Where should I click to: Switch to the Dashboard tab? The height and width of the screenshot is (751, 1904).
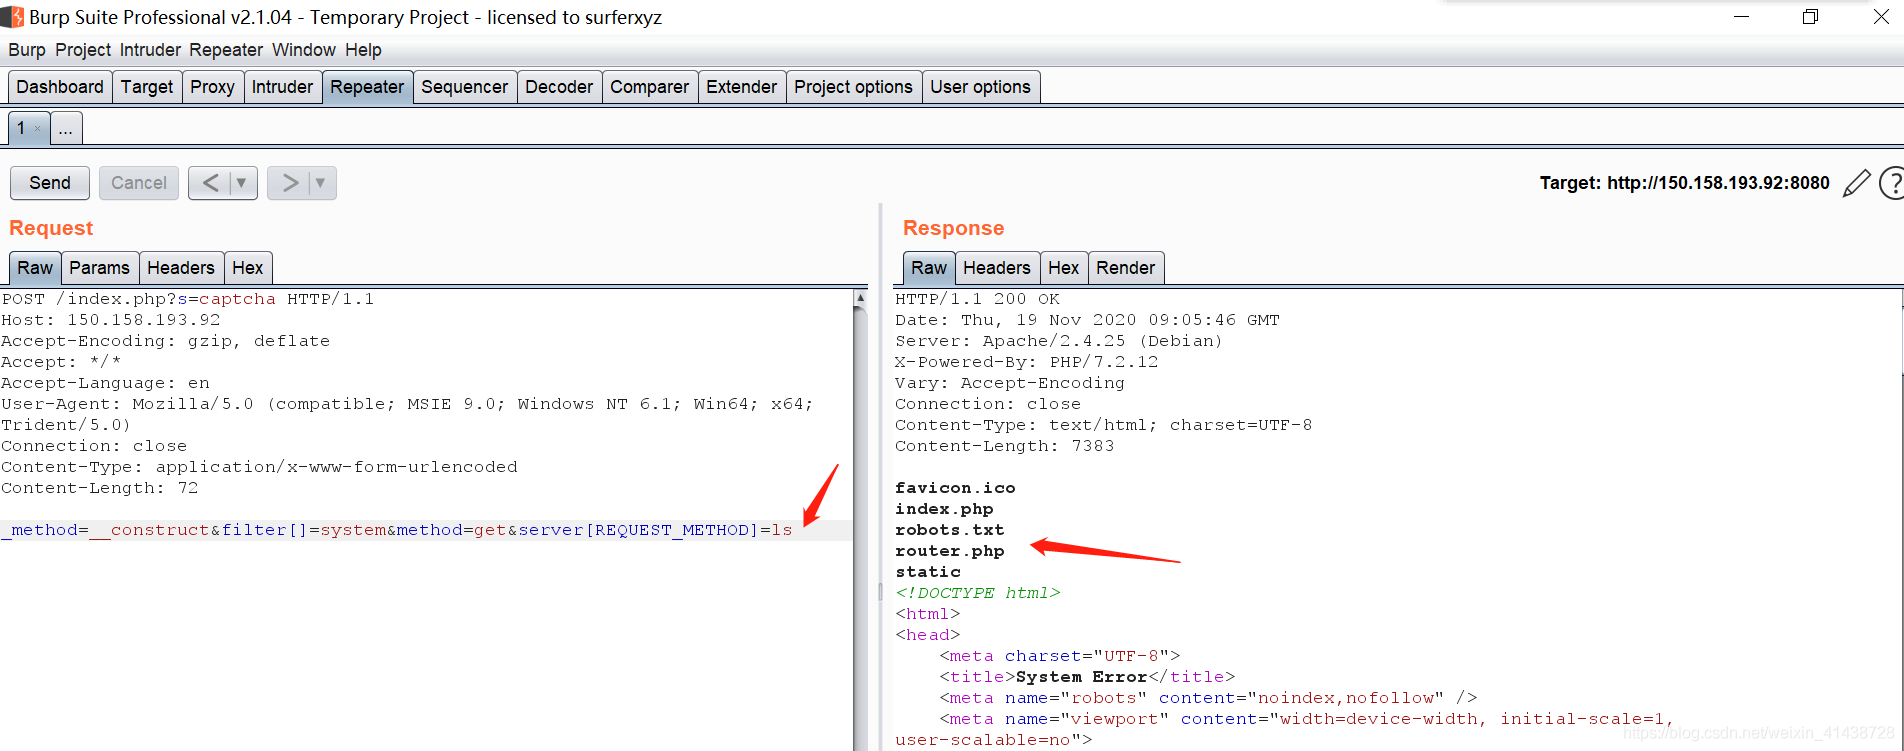pyautogui.click(x=60, y=87)
